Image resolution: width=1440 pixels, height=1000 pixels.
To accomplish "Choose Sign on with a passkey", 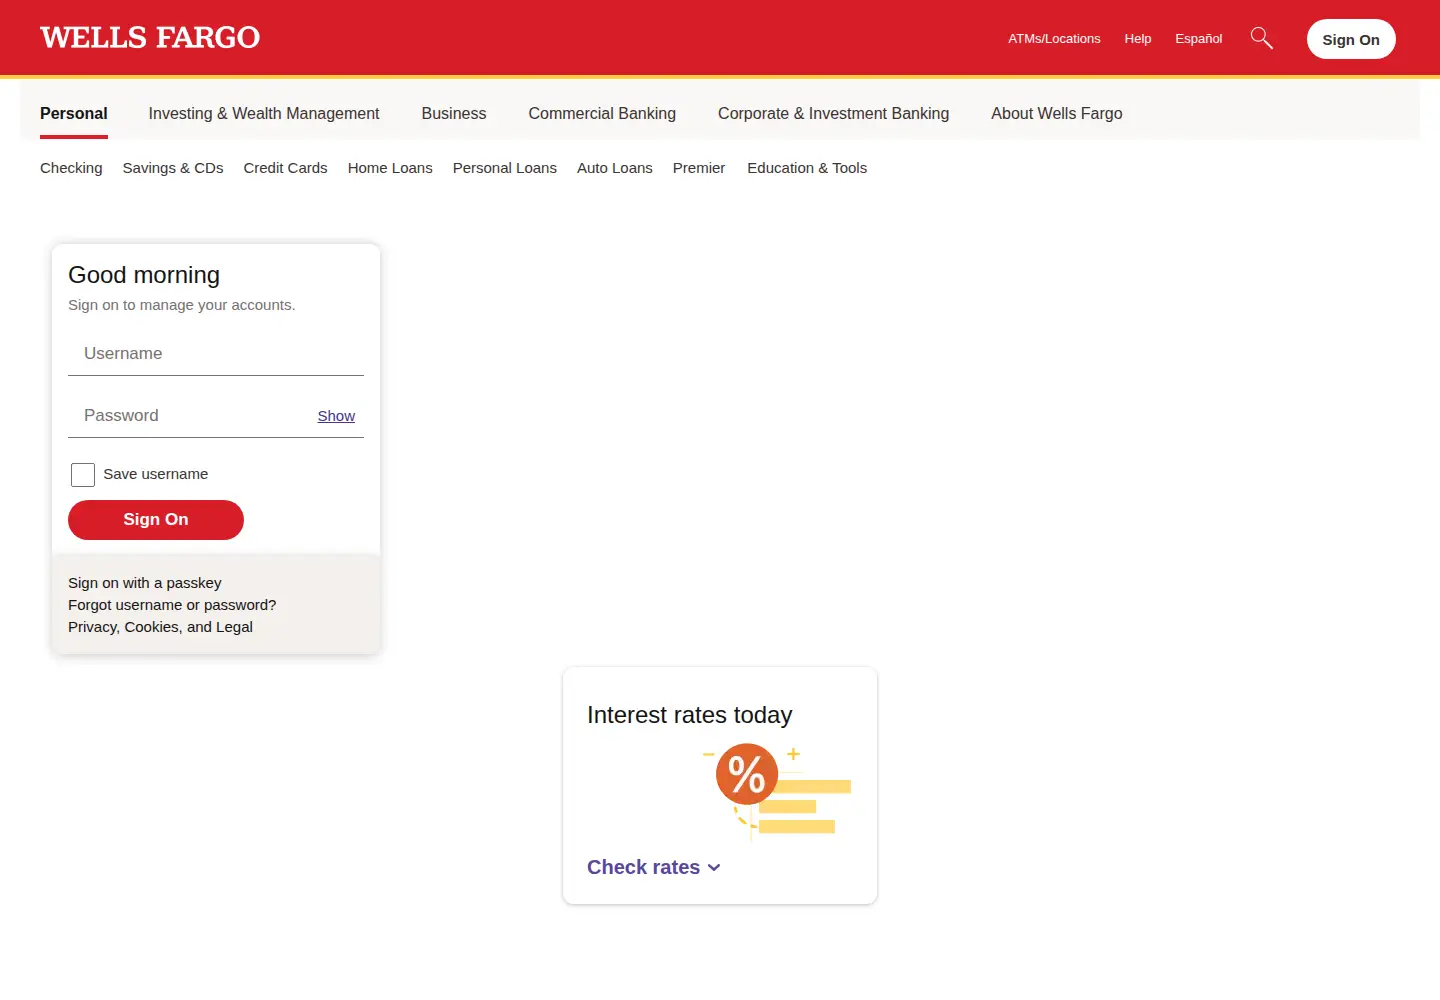I will (x=145, y=583).
